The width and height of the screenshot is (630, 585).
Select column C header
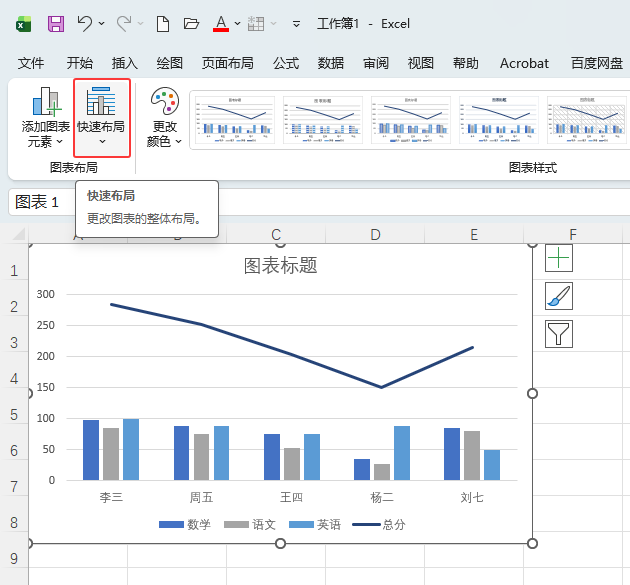click(x=276, y=234)
